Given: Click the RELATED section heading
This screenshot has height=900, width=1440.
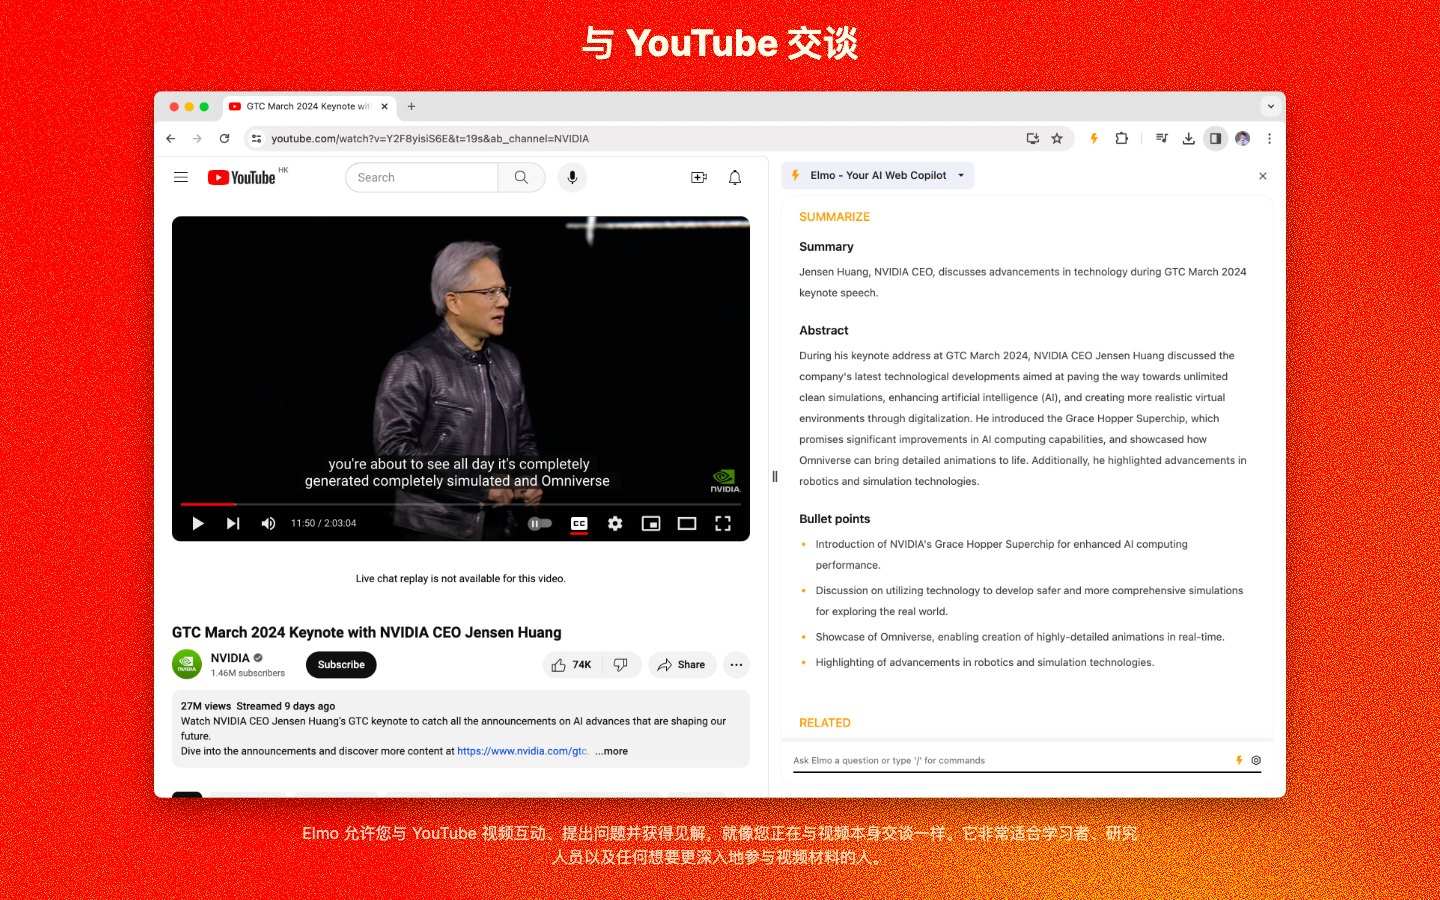Looking at the screenshot, I should pos(825,723).
